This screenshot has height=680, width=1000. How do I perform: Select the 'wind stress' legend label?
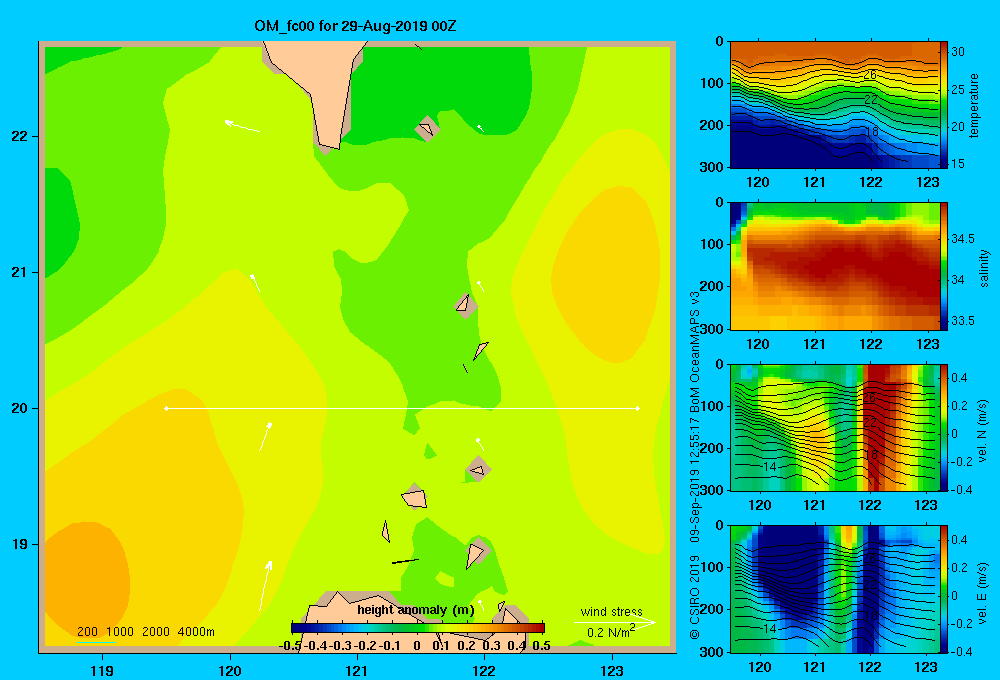click(612, 611)
